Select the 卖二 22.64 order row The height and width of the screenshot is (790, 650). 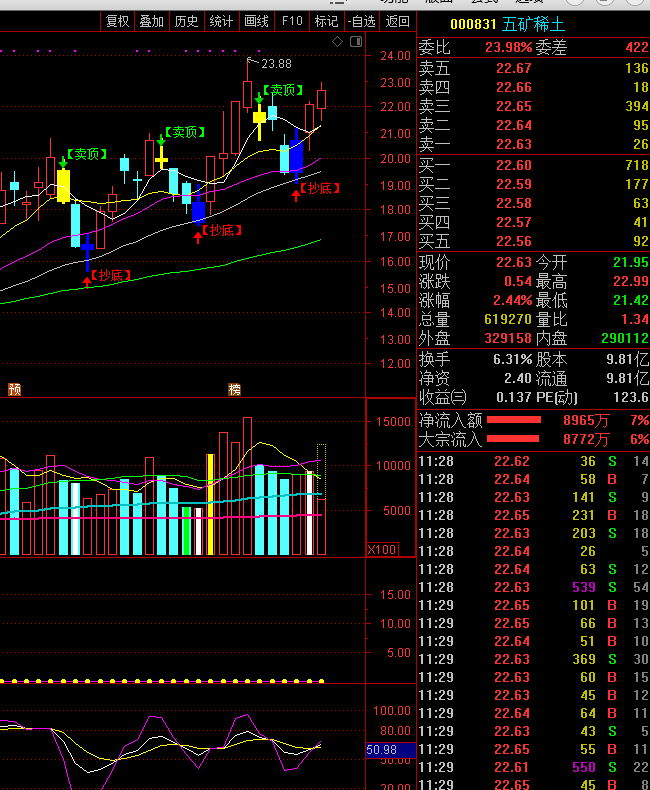pos(534,125)
